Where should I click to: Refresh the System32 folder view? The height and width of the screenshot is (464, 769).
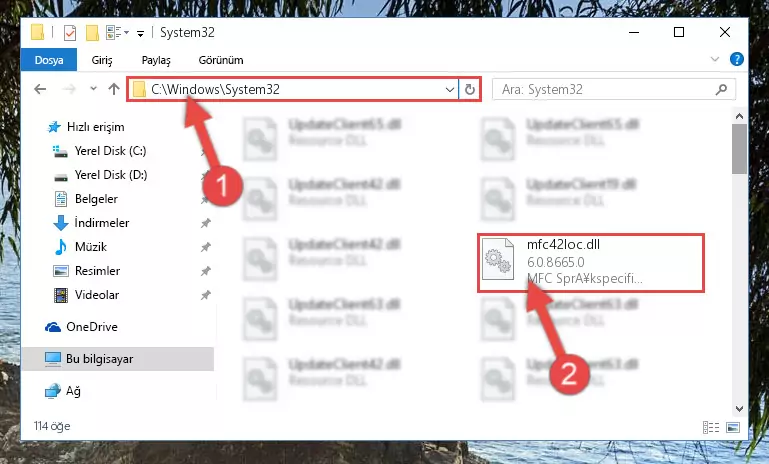point(469,89)
